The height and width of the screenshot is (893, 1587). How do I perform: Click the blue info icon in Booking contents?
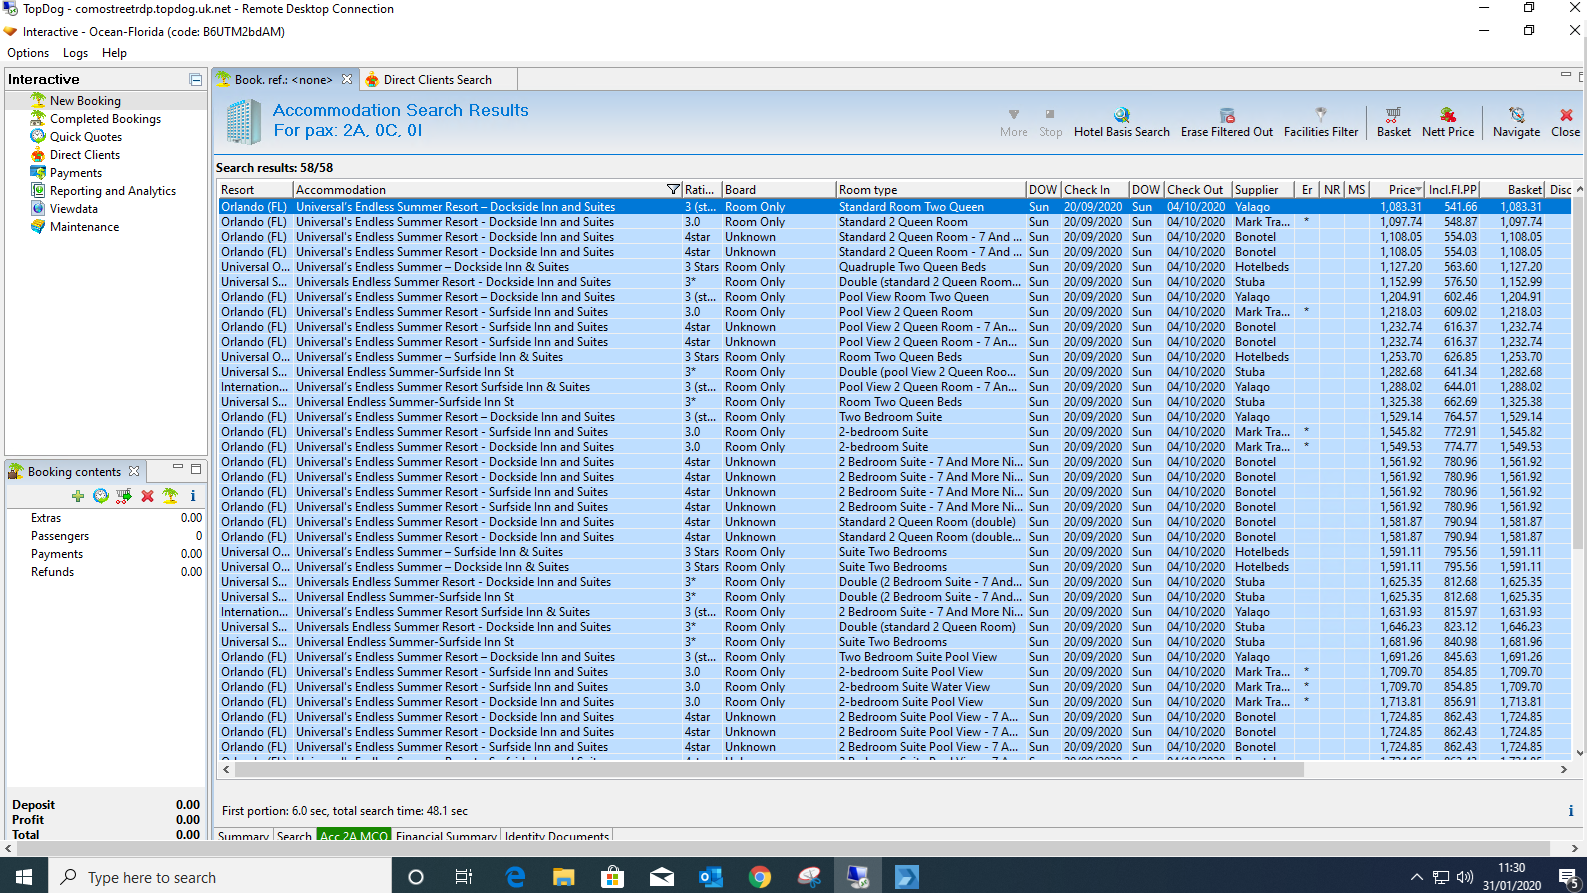[x=193, y=496]
